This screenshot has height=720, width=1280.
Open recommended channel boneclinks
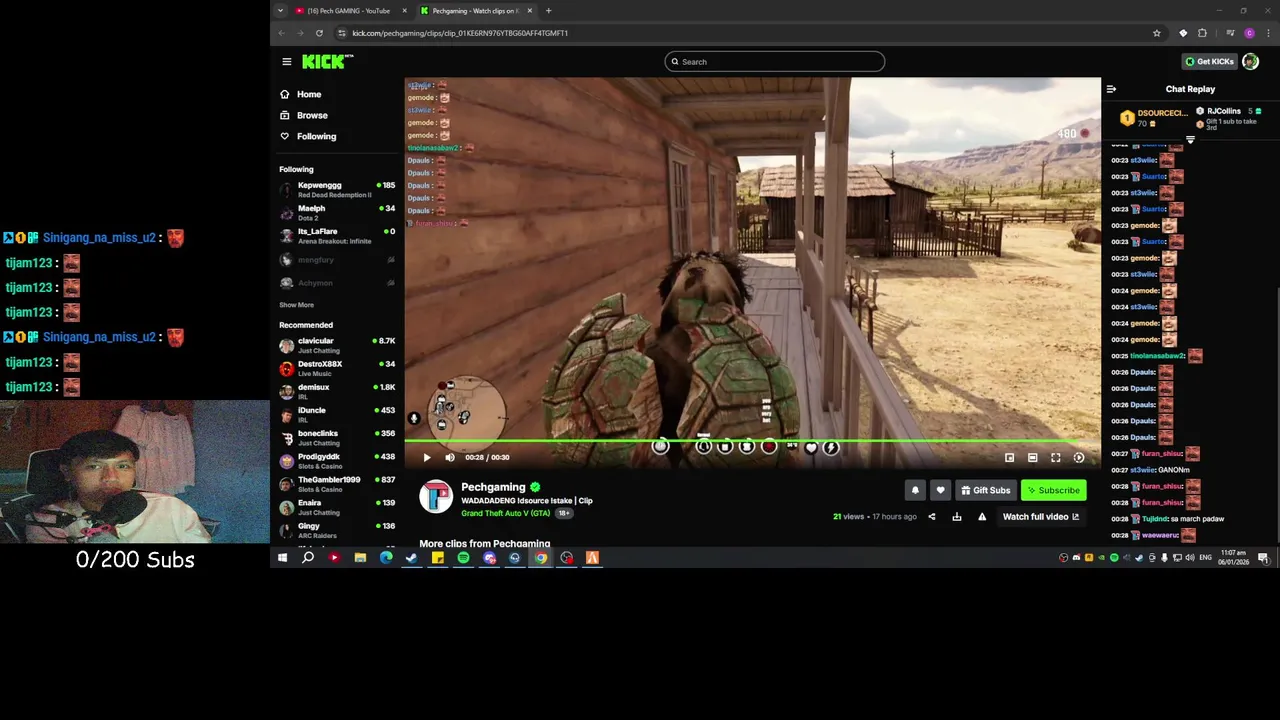pyautogui.click(x=337, y=437)
